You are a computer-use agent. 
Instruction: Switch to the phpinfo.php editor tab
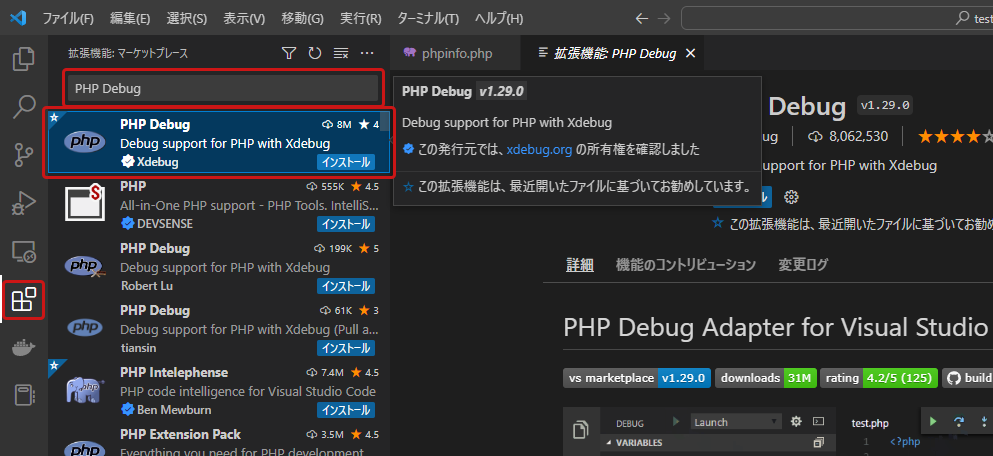(x=455, y=53)
